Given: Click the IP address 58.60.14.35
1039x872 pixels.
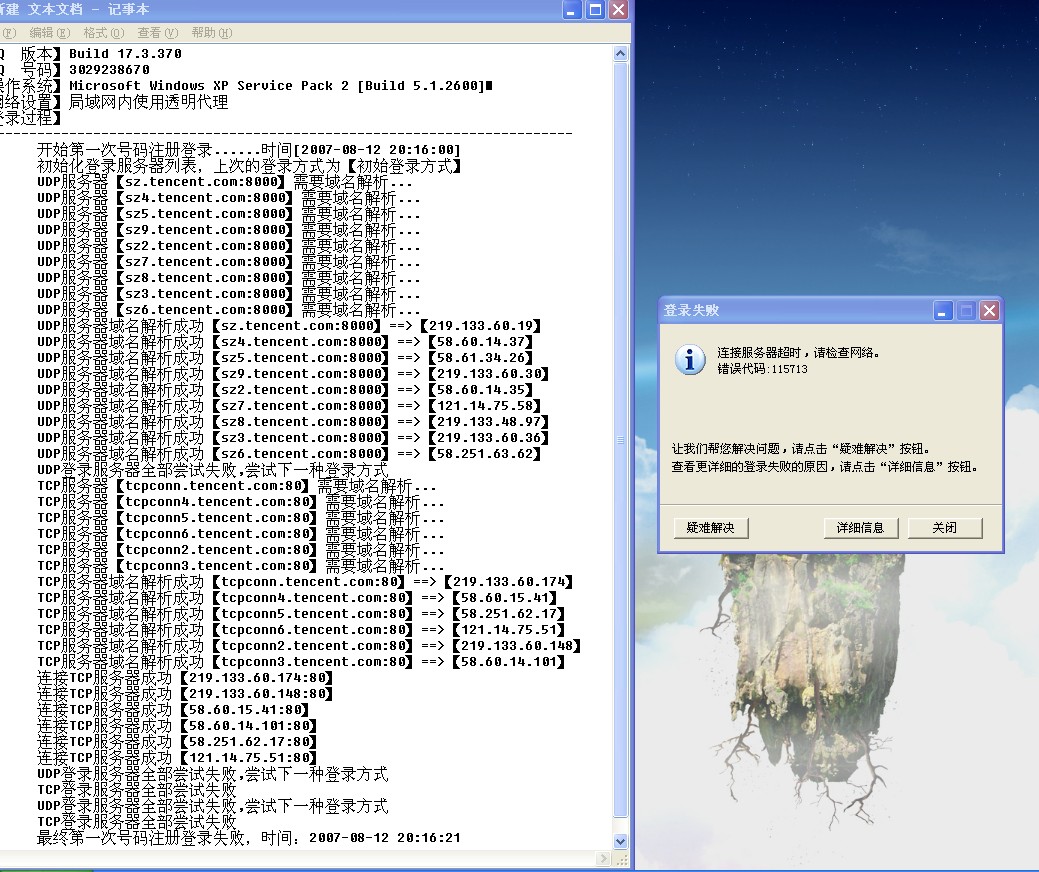Looking at the screenshot, I should [481, 390].
